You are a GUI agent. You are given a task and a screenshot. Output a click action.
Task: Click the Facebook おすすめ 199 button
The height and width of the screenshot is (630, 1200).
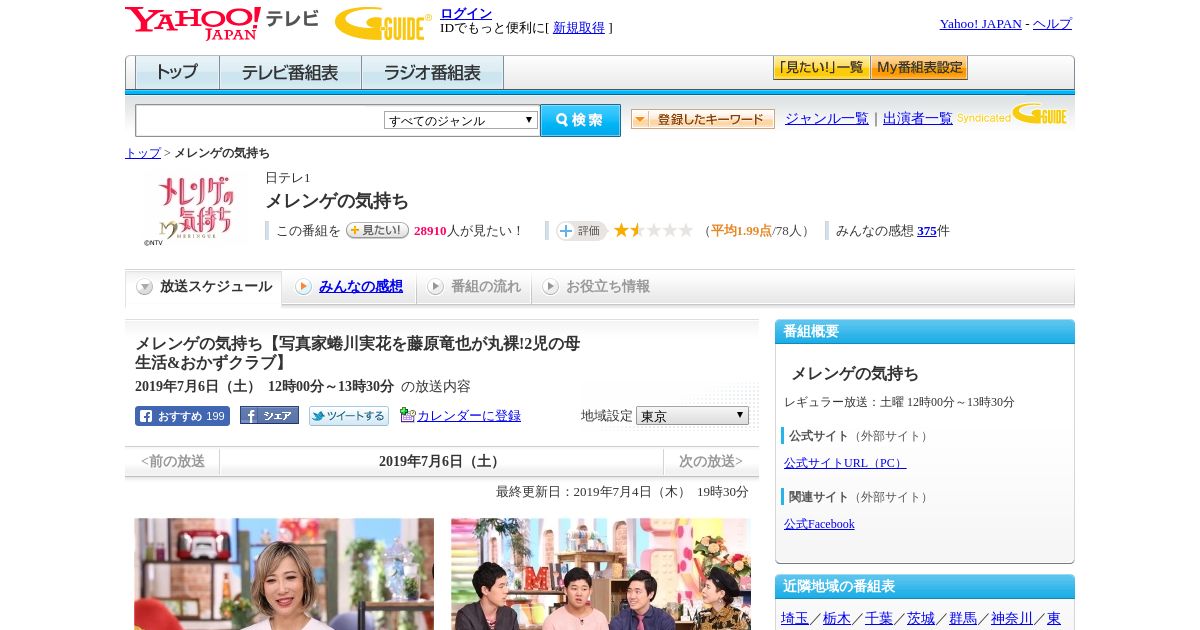[182, 416]
